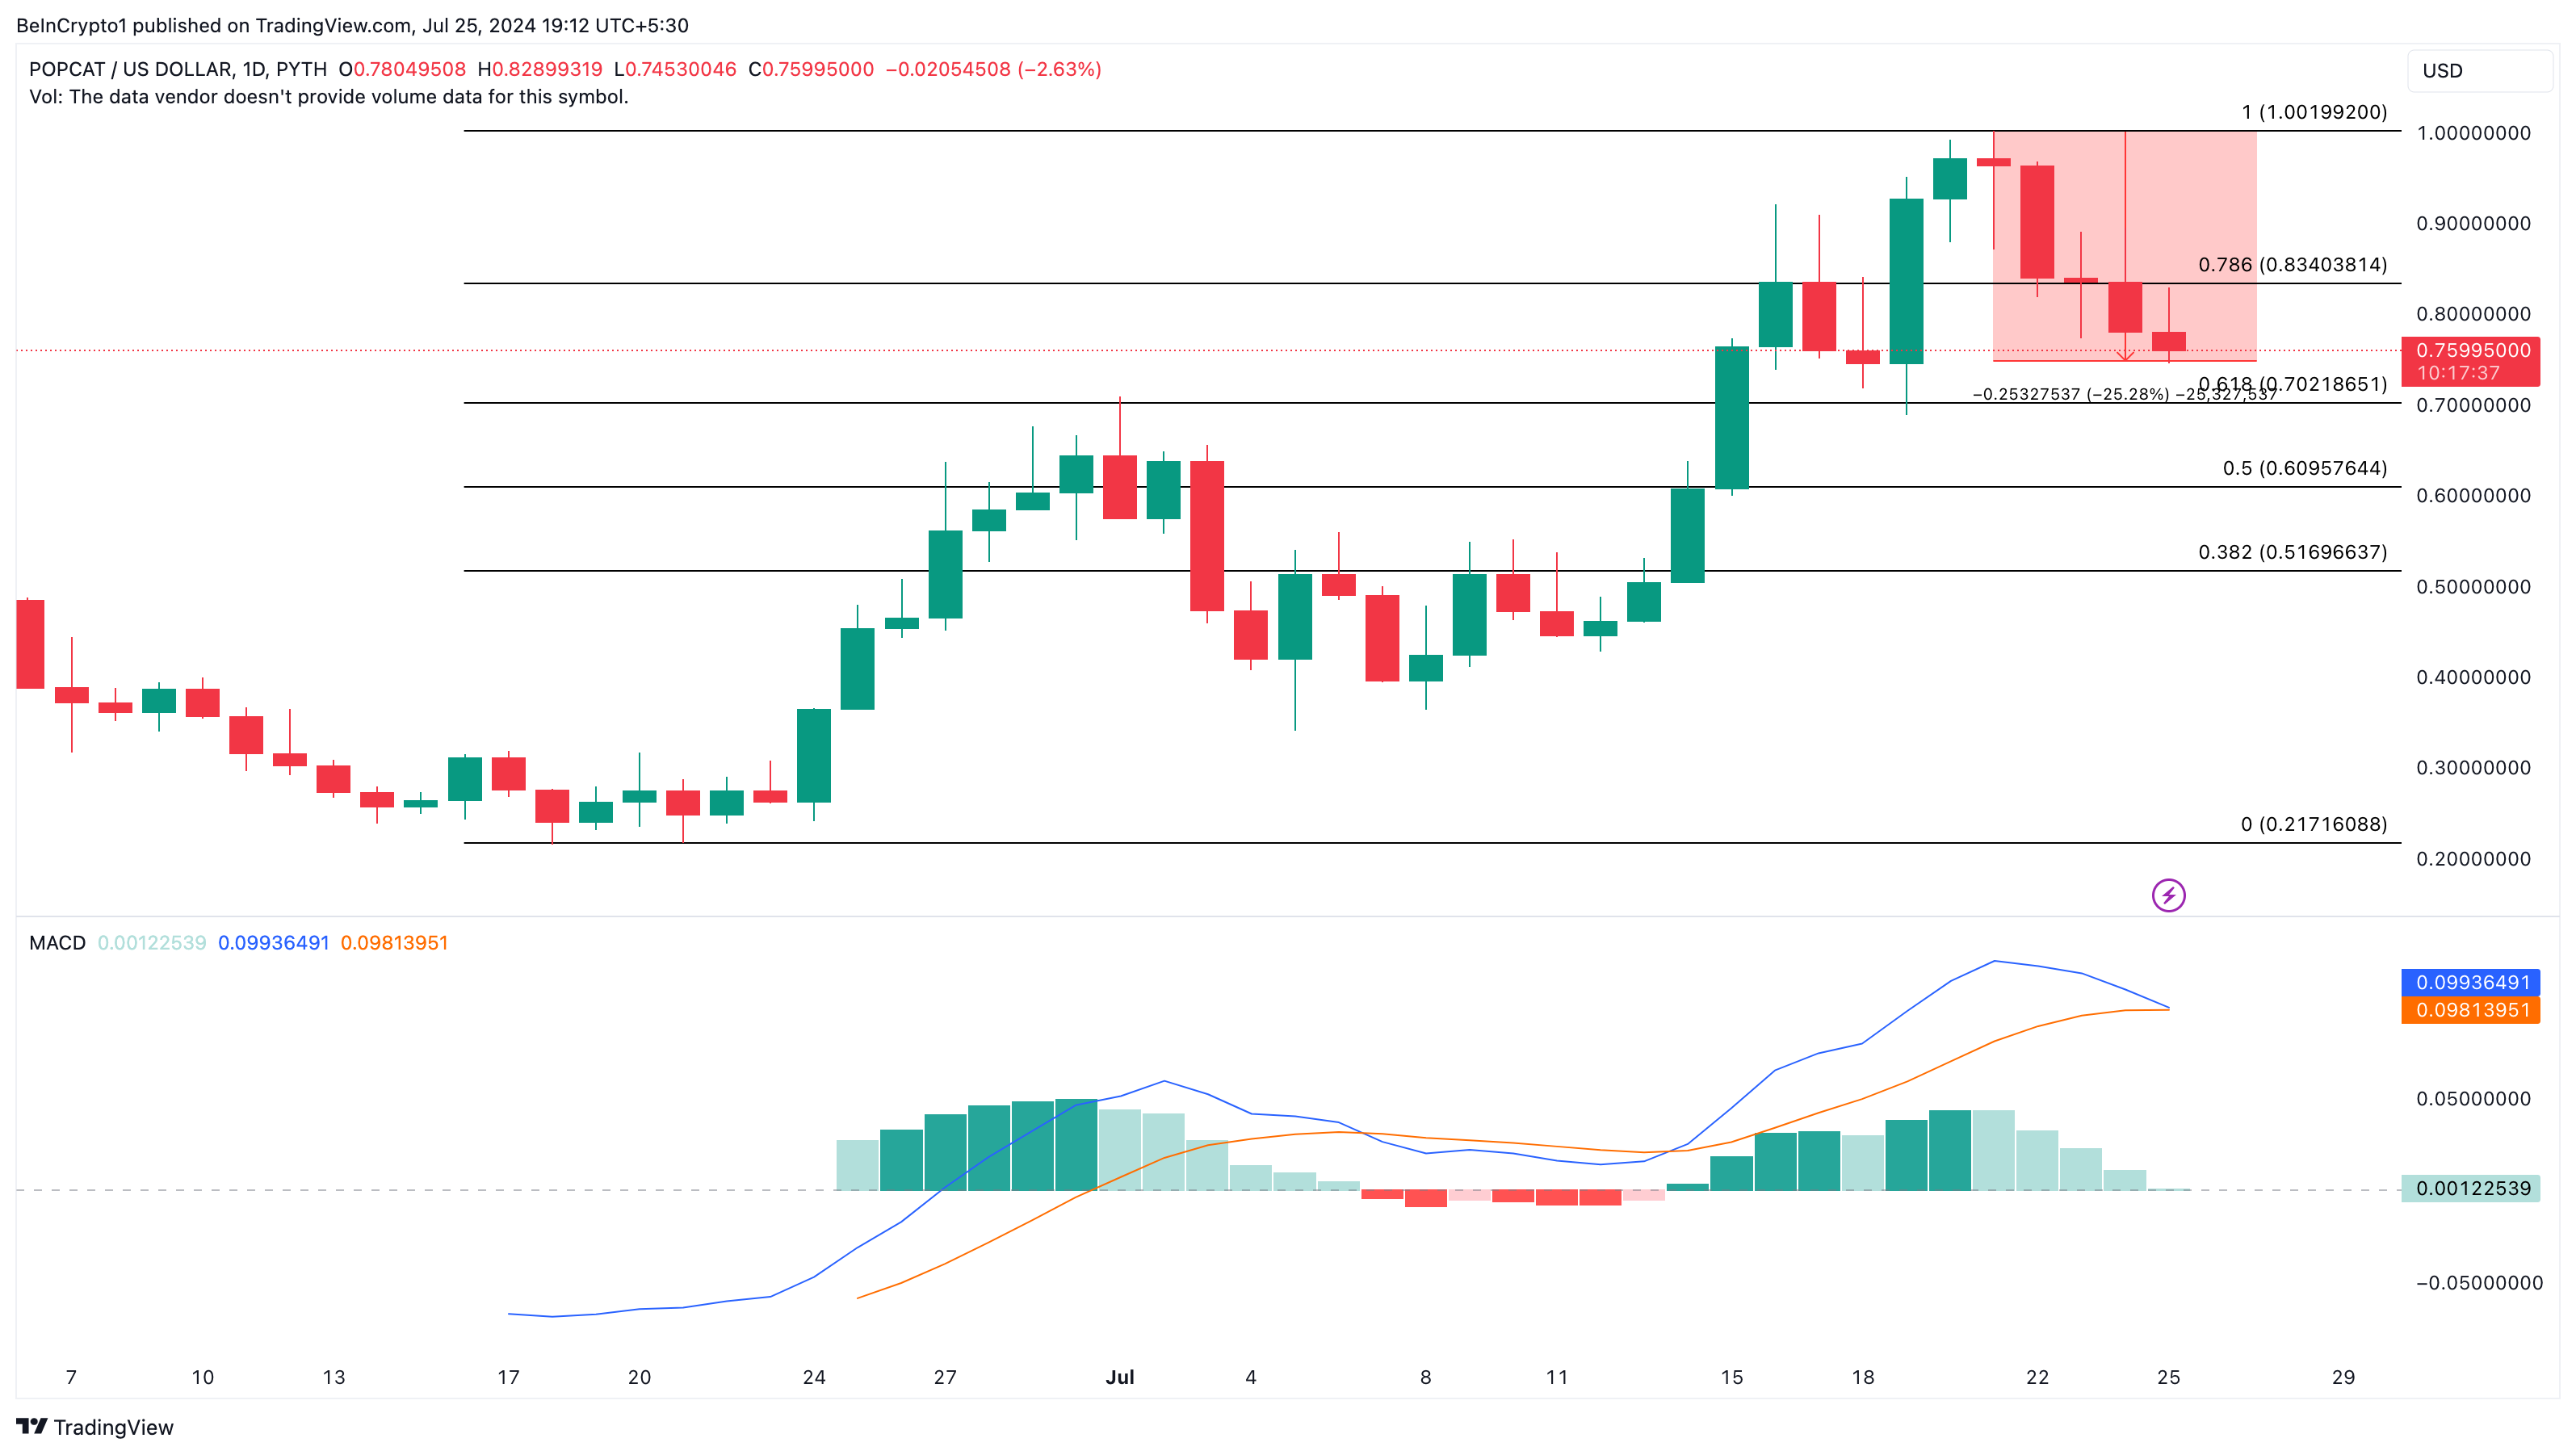
Task: Click the TradingView logo icon
Action: tap(31, 1426)
